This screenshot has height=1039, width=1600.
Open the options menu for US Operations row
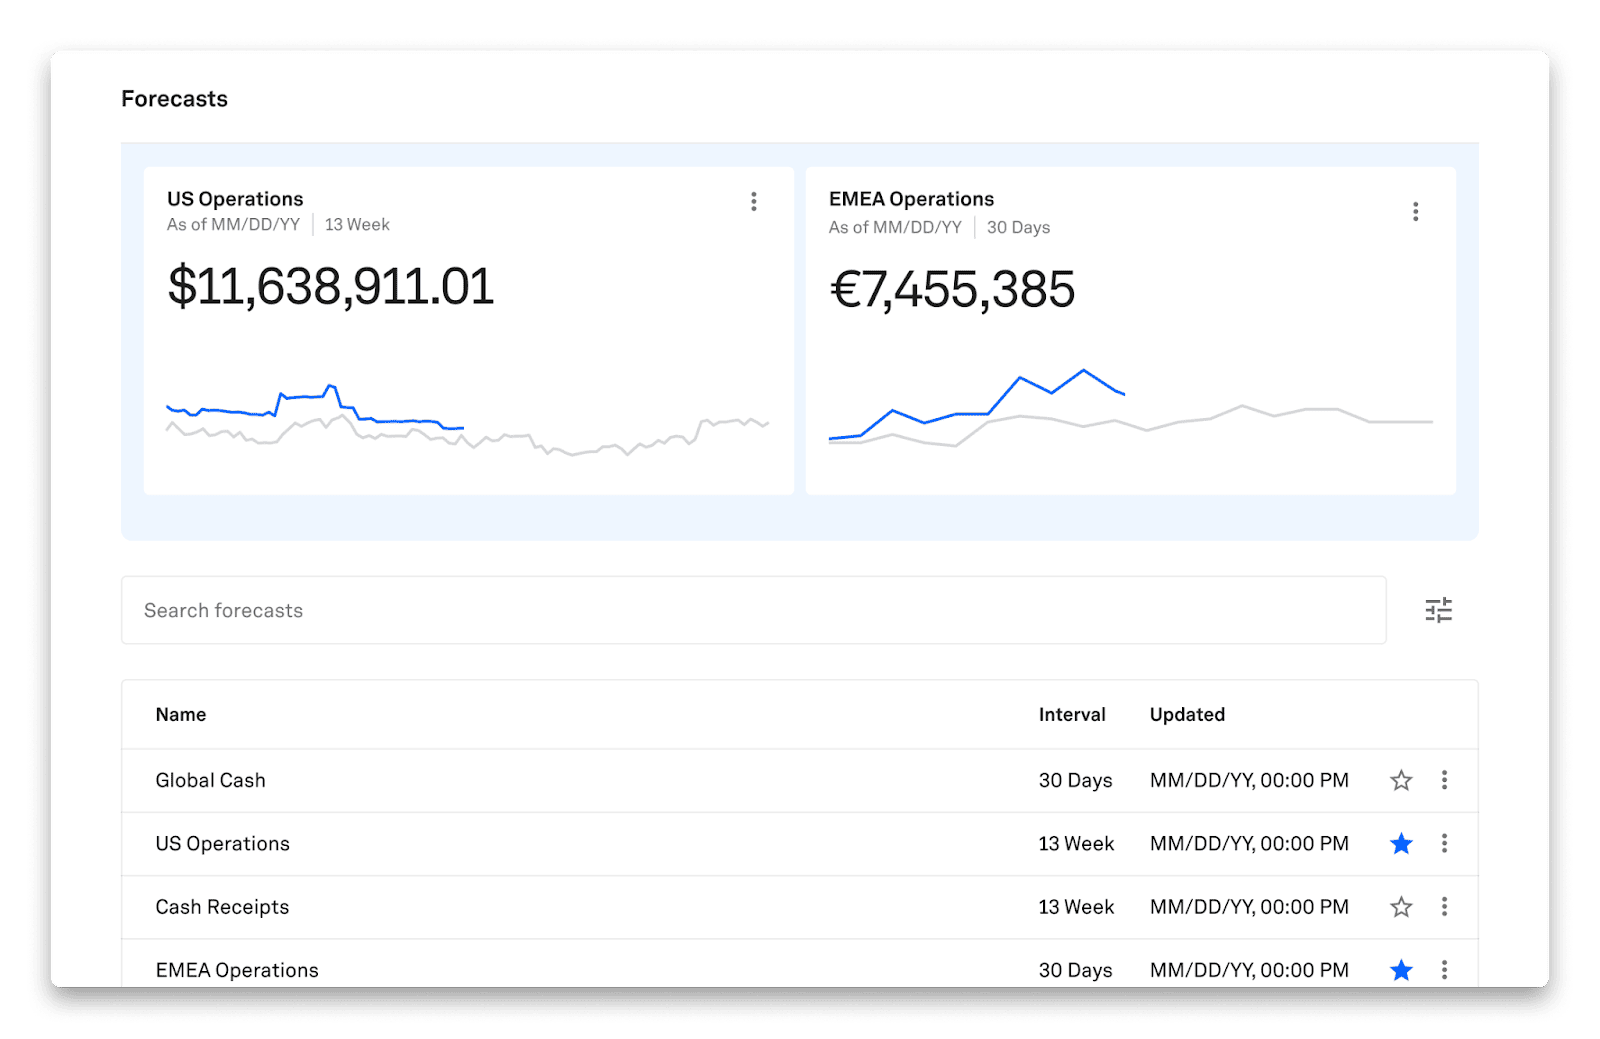1444,843
